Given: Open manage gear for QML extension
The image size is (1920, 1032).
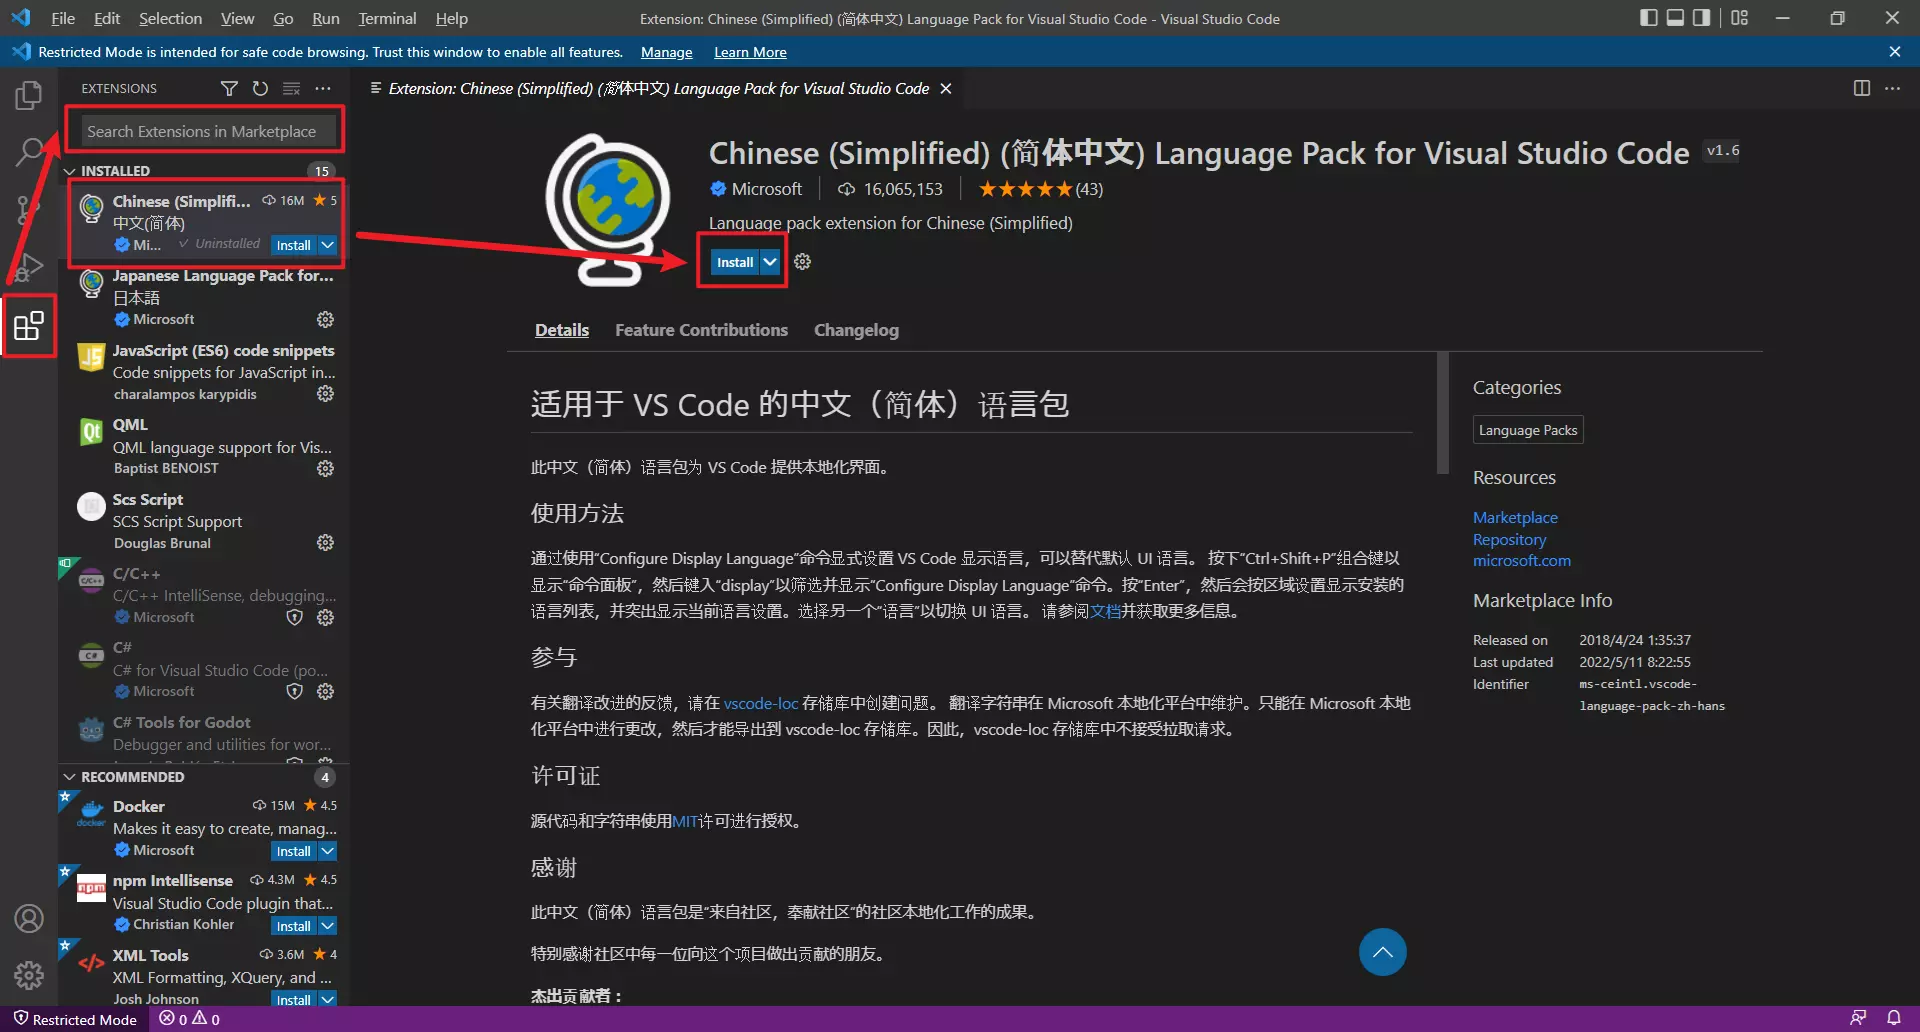Looking at the screenshot, I should [325, 468].
